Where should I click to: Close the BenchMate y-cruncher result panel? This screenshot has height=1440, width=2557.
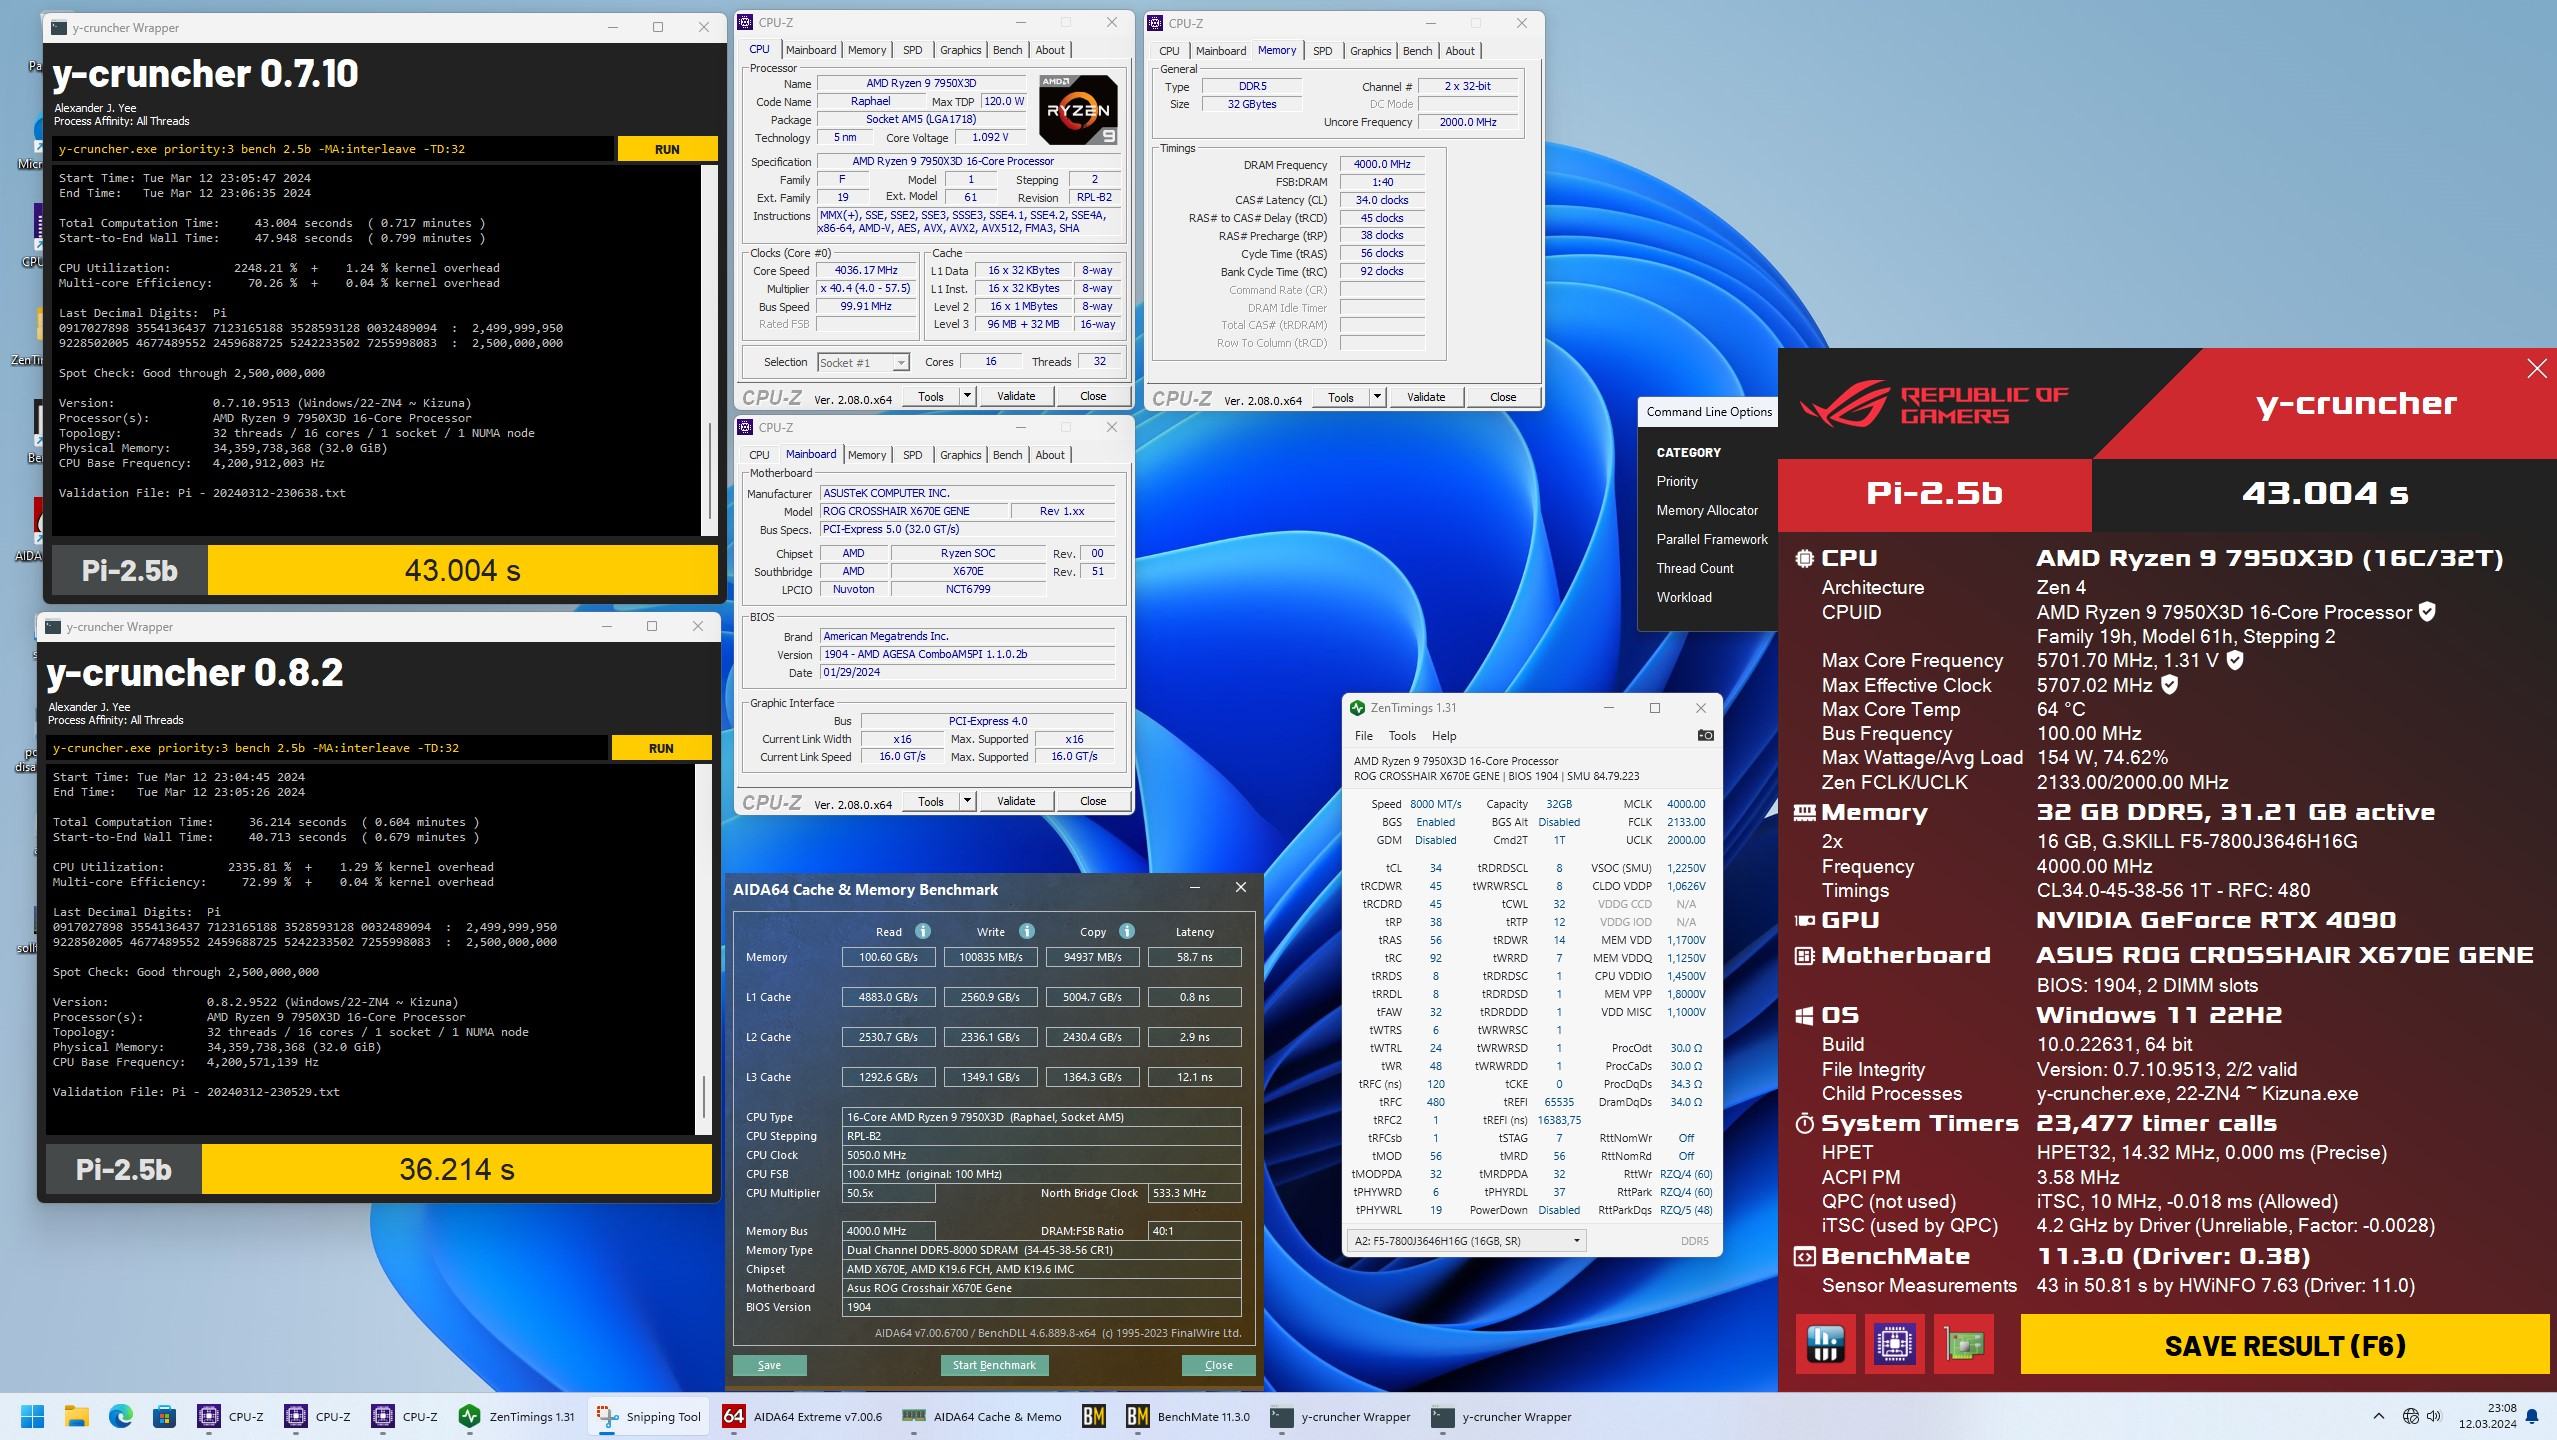[2536, 369]
